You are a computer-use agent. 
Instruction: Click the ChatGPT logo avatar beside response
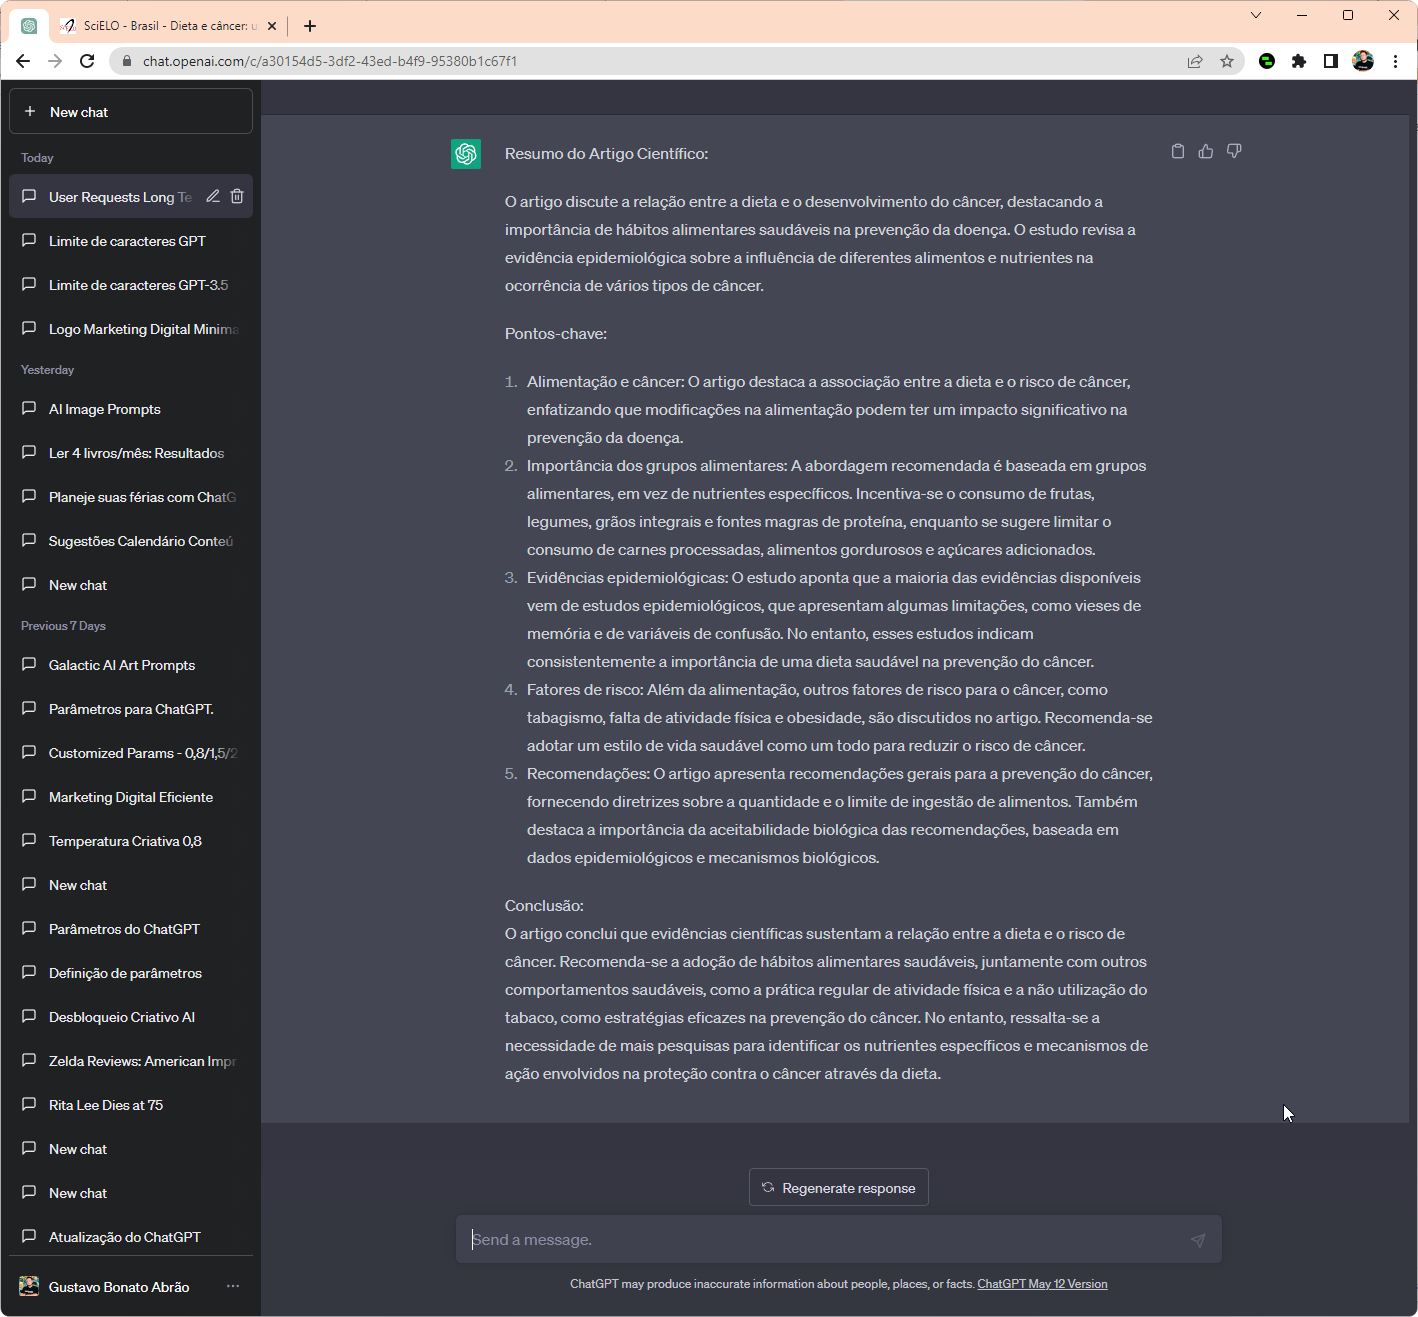point(466,154)
